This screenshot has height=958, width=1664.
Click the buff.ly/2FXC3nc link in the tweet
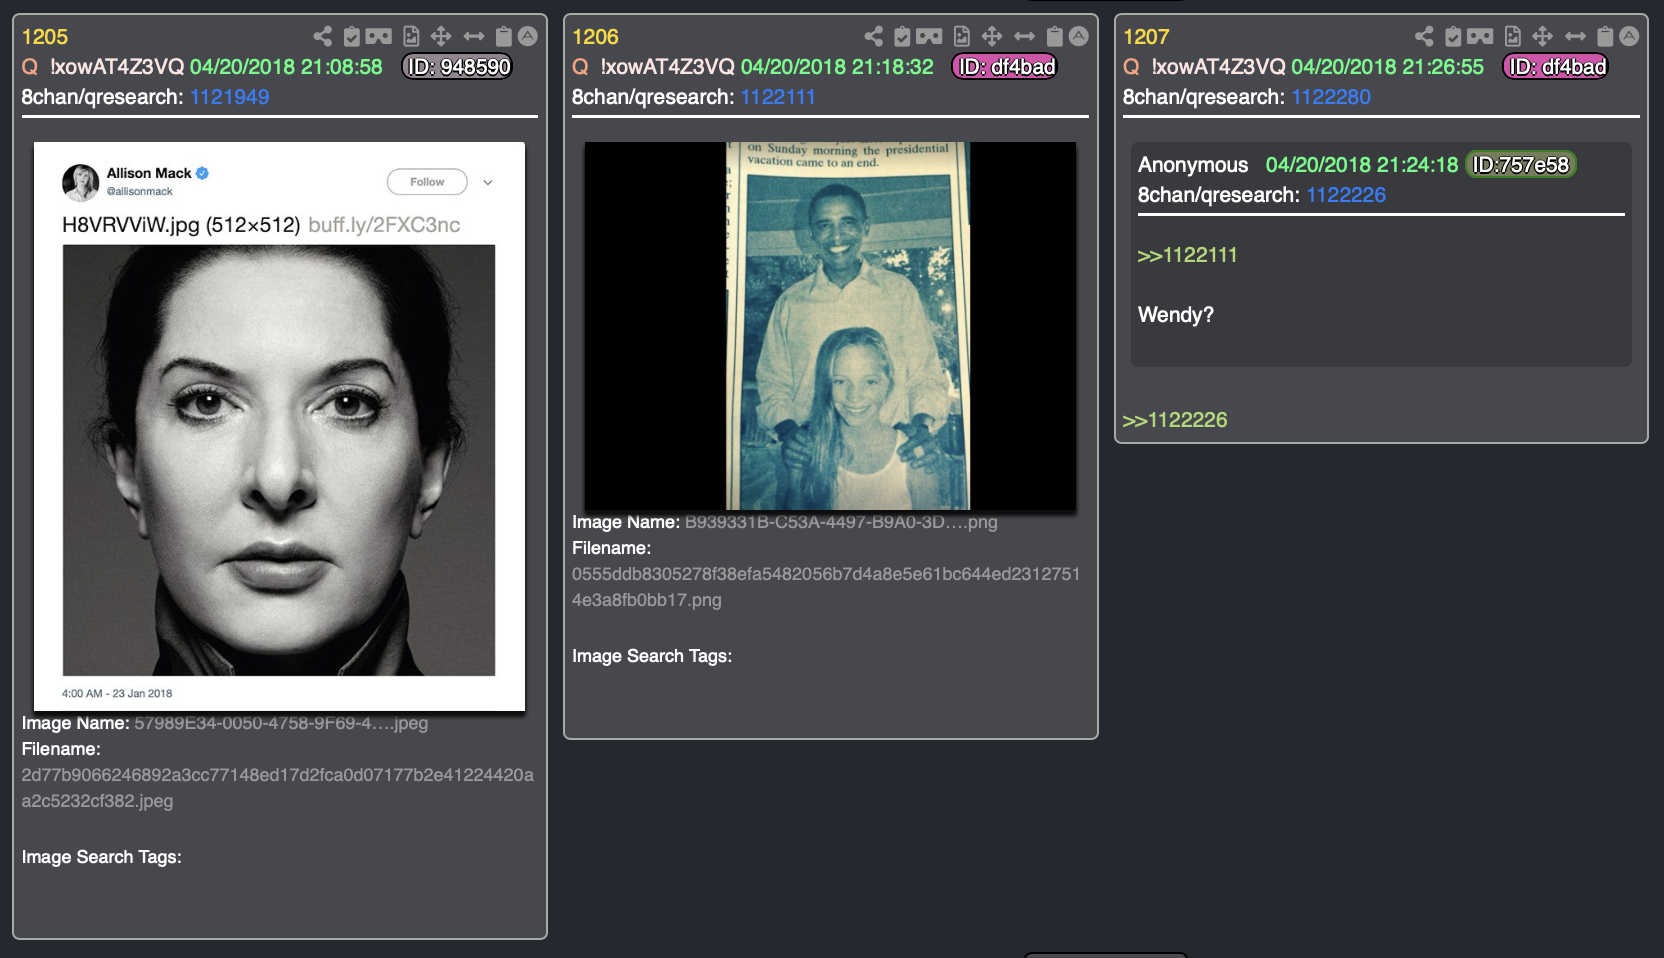tap(384, 225)
